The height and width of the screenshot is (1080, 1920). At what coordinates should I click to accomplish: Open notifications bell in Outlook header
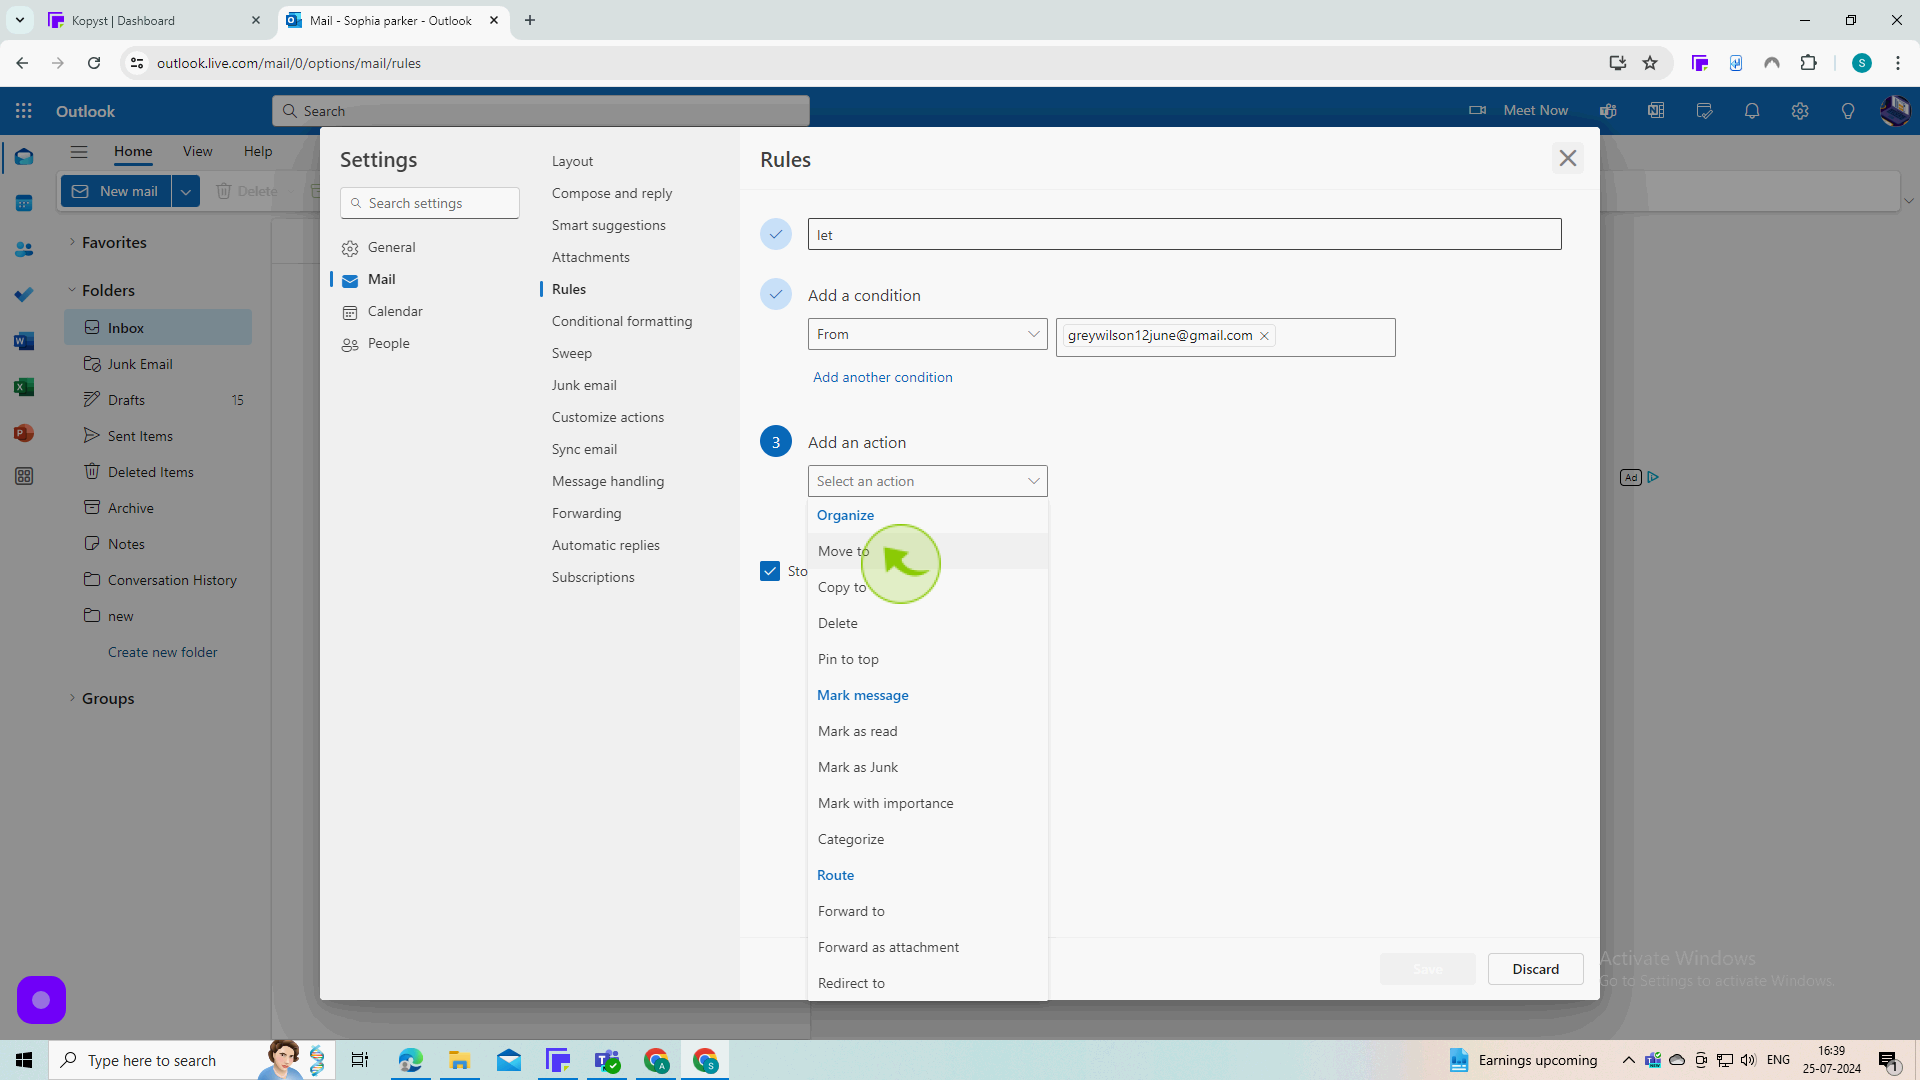pyautogui.click(x=1752, y=111)
